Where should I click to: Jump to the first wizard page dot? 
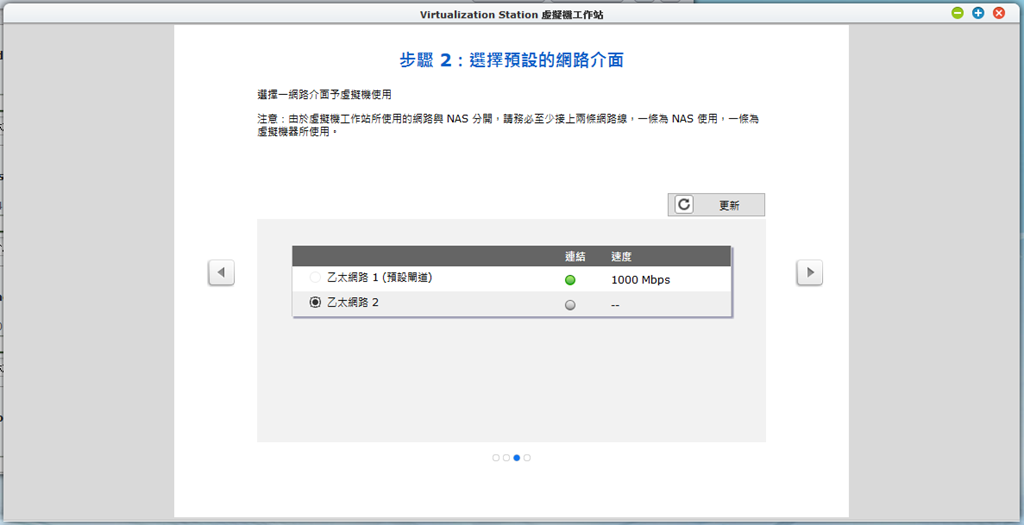[496, 458]
